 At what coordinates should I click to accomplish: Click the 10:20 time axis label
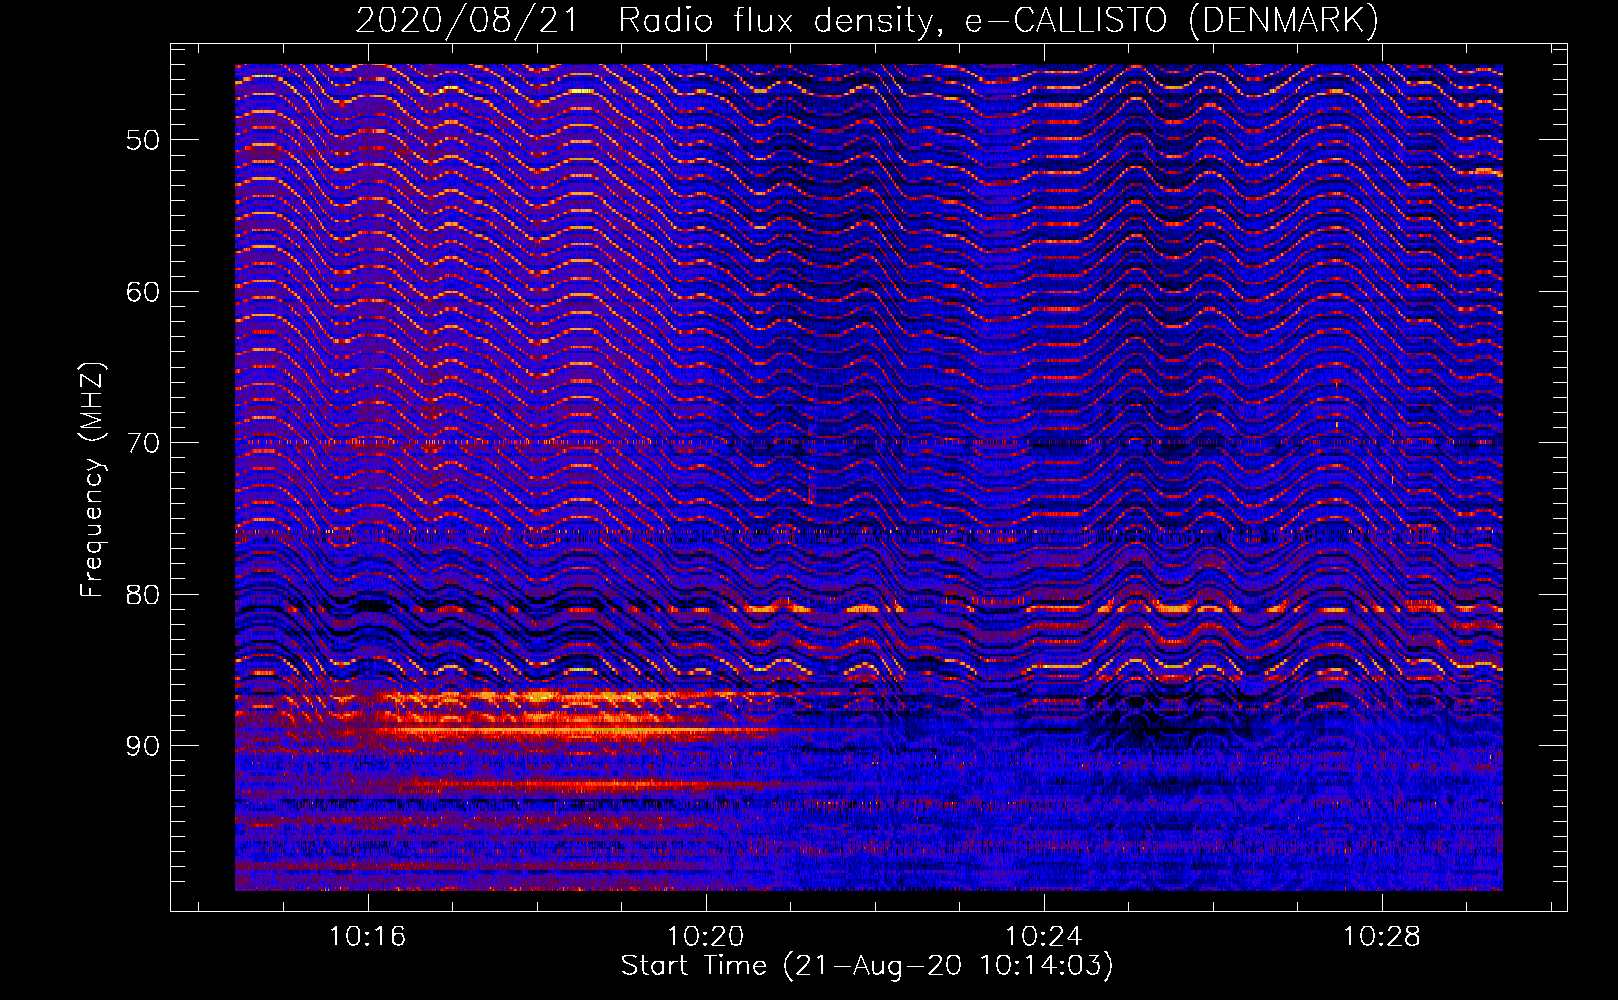[705, 937]
